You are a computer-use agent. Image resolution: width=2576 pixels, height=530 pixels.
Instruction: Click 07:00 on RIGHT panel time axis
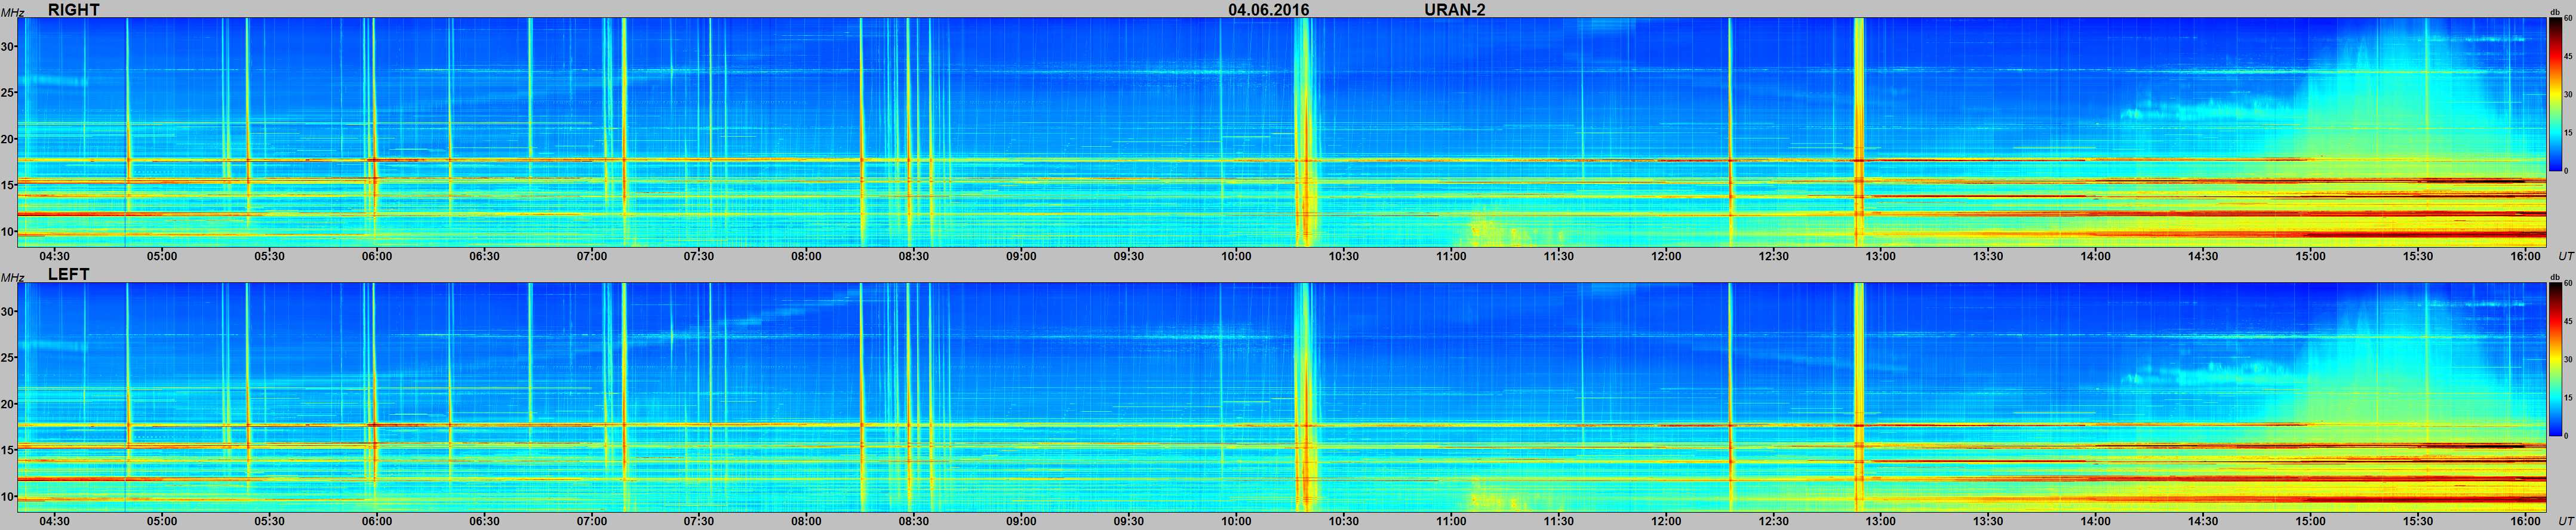(592, 256)
